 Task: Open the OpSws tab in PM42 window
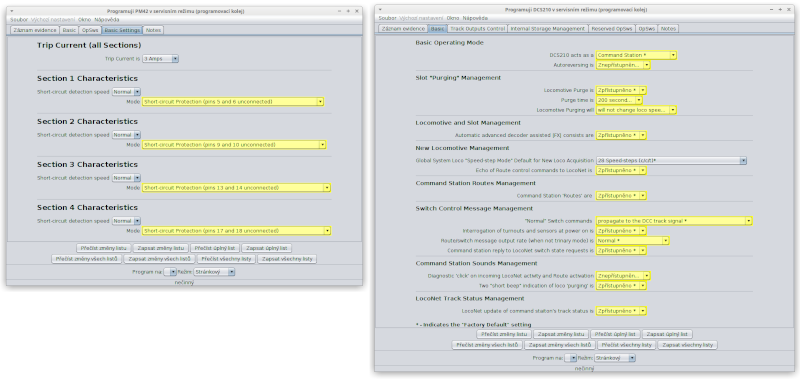pos(90,30)
